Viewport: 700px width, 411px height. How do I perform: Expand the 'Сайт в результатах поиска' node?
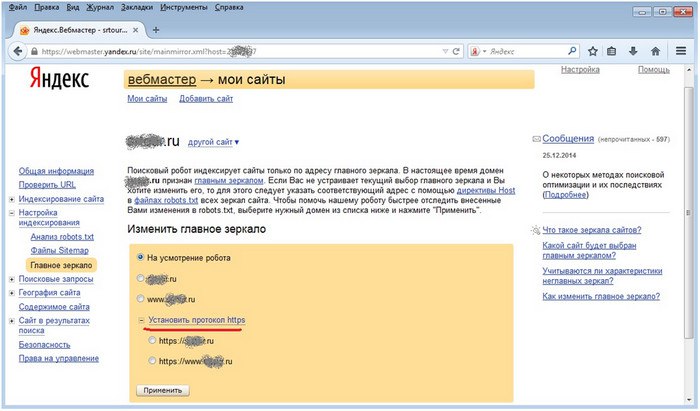12,321
